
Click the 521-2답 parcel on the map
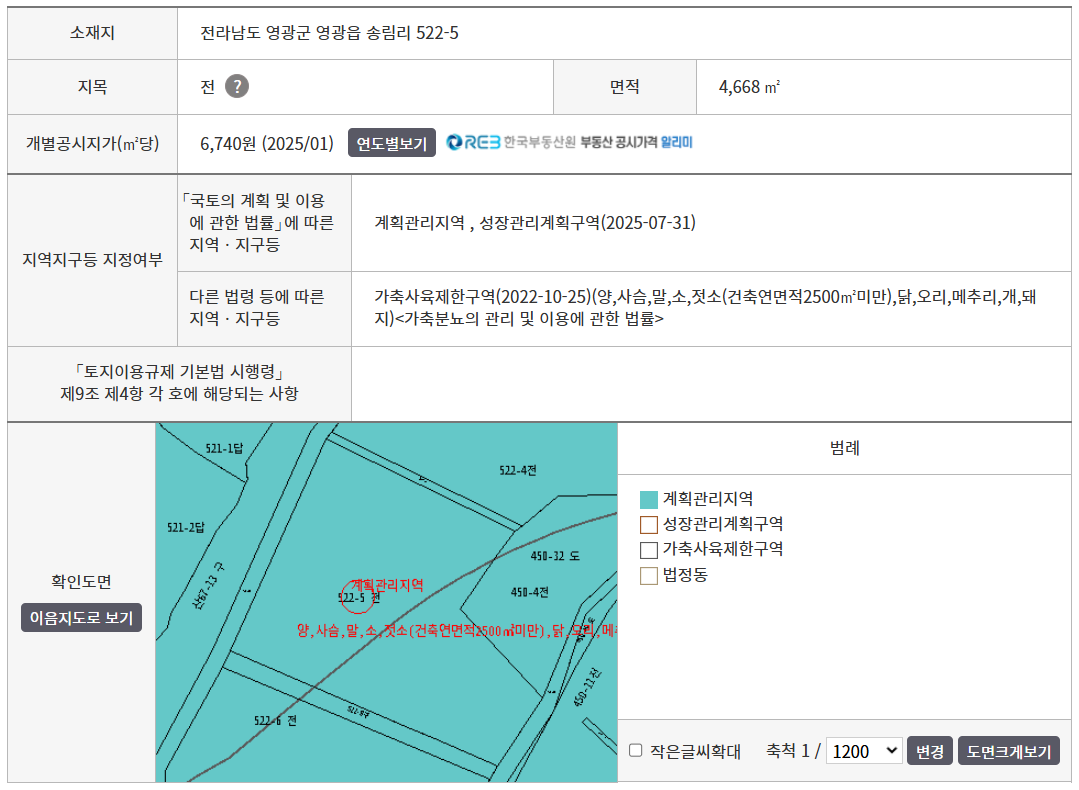tap(186, 526)
